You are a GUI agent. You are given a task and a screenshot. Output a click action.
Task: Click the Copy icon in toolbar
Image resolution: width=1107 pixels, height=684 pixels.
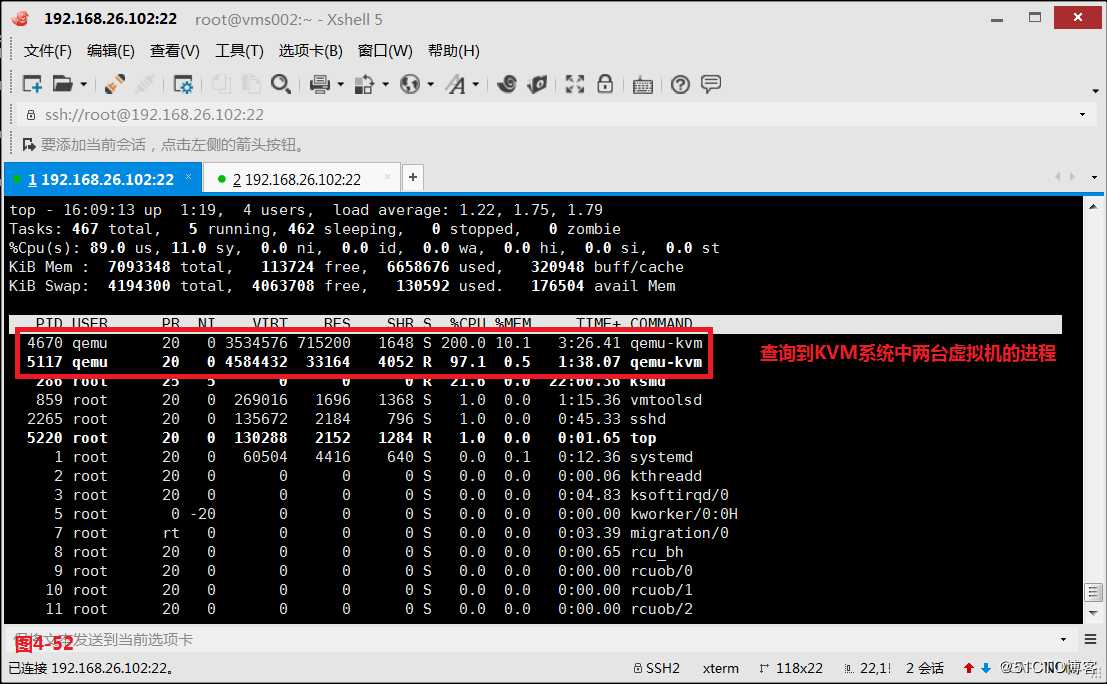click(x=222, y=84)
